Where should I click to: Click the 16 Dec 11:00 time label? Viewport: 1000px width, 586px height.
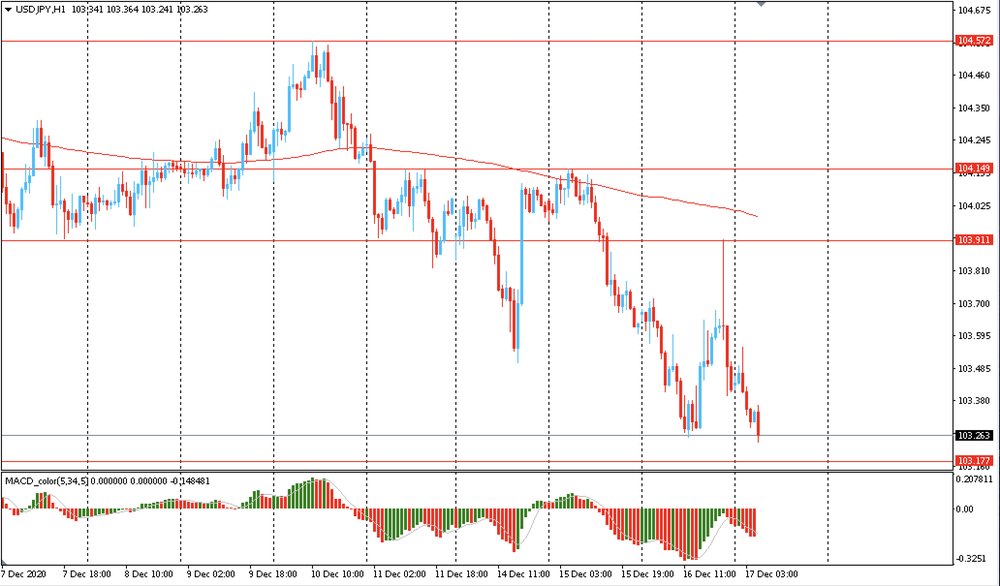coord(709,574)
